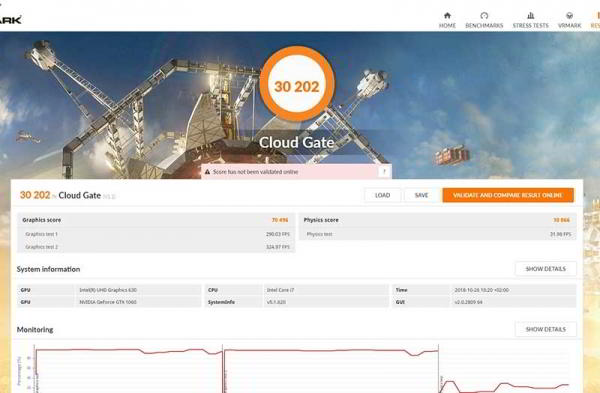Click the SystemInfo version value

(276, 302)
